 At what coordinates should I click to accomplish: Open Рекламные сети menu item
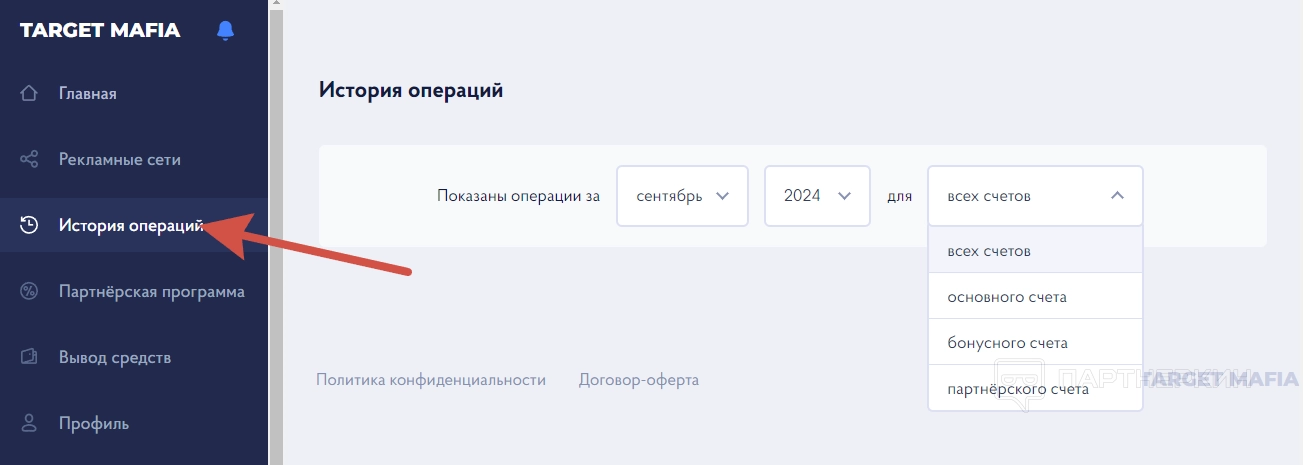coord(120,160)
